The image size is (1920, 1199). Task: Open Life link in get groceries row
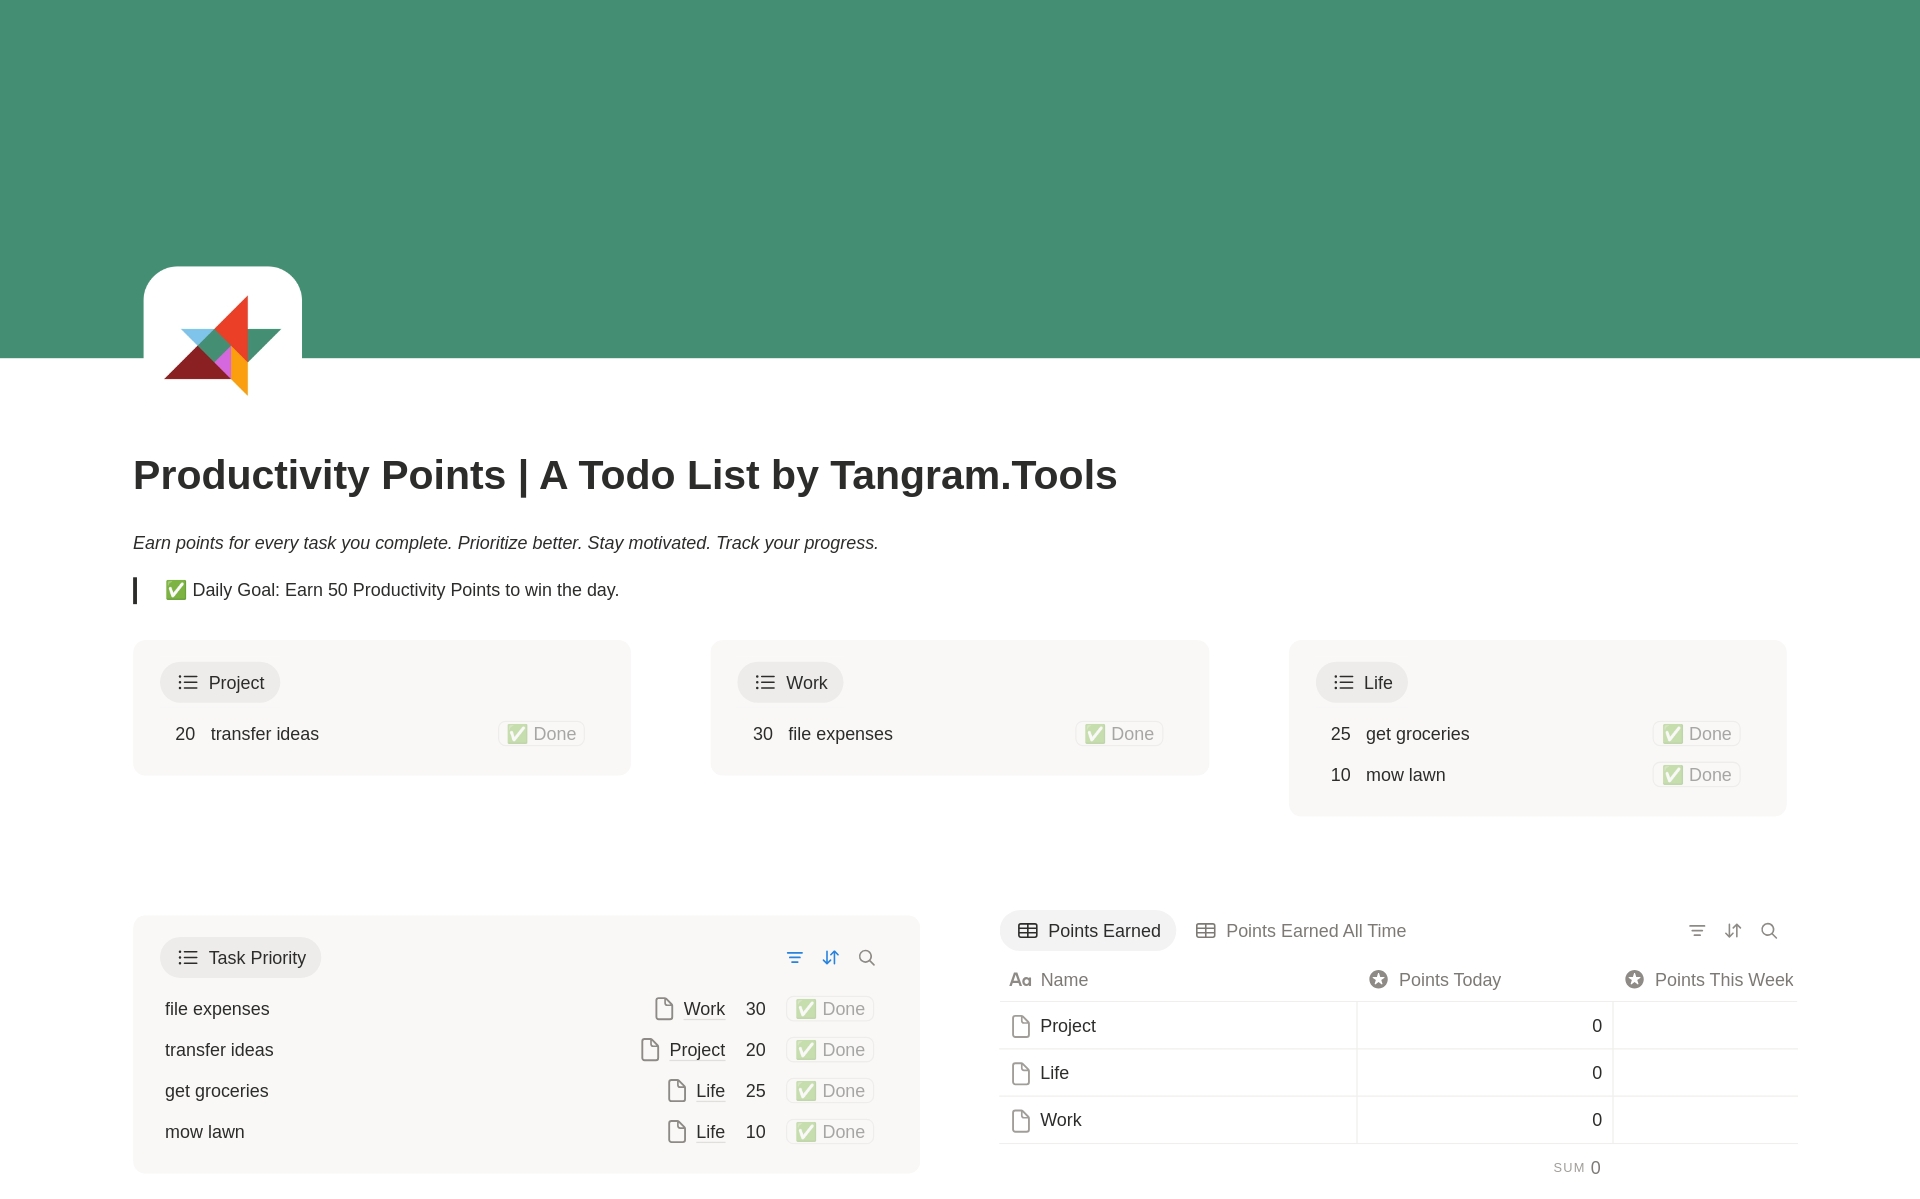coord(710,1091)
